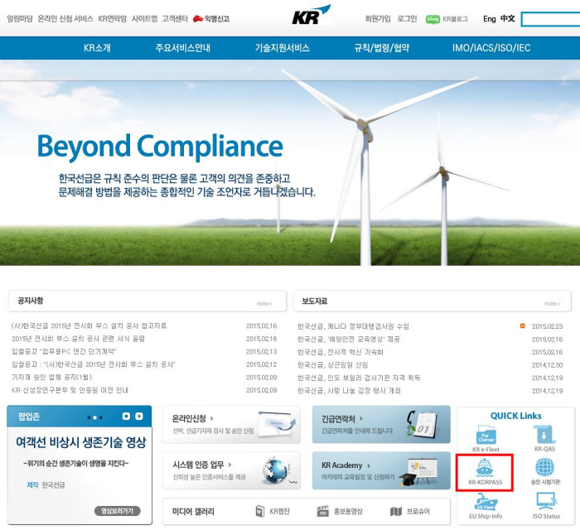Open the KR e-Fleet quick link icon
The image size is (580, 530).
[x=486, y=435]
